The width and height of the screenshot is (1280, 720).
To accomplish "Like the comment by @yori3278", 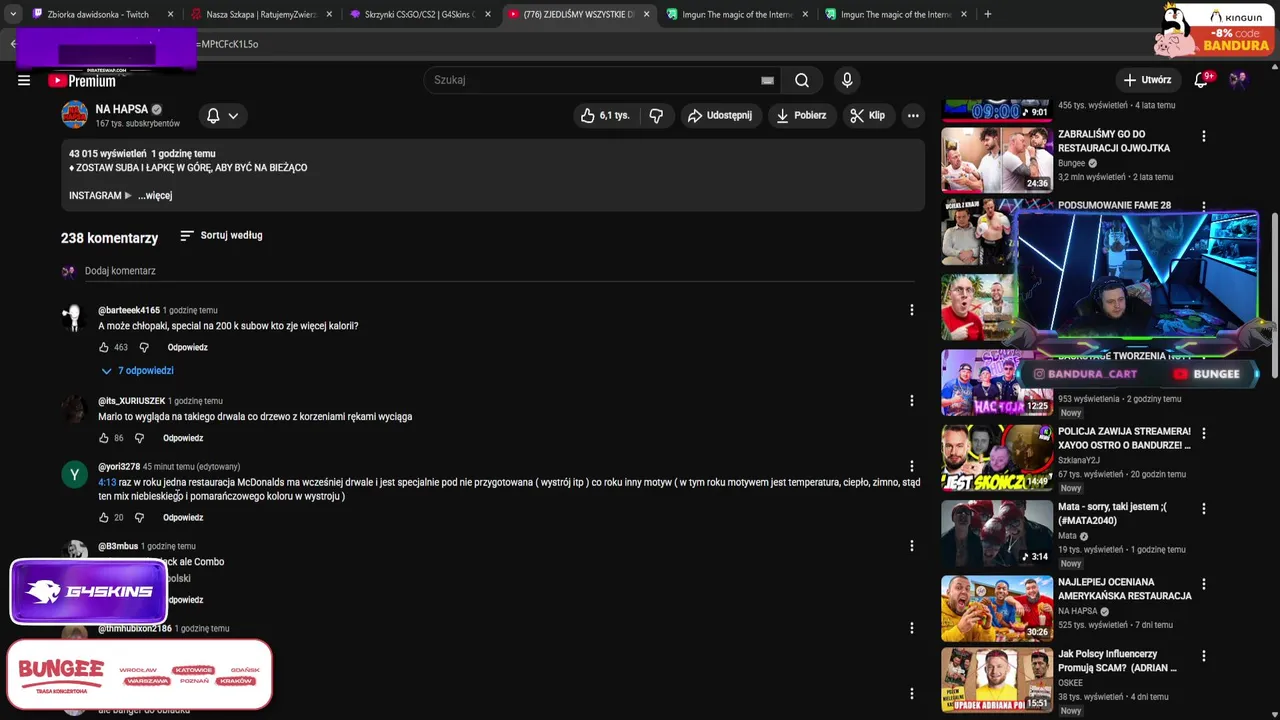I will pyautogui.click(x=104, y=518).
